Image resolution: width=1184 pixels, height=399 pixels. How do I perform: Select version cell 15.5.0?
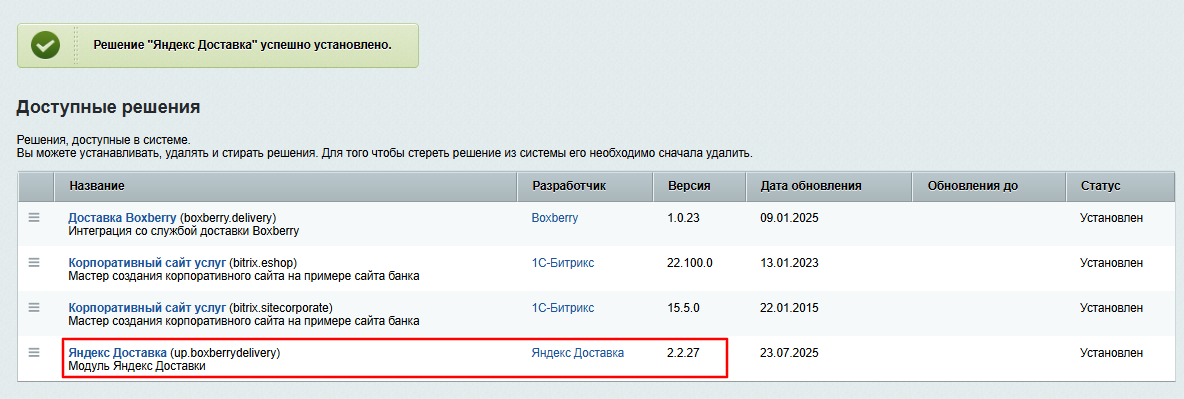683,308
